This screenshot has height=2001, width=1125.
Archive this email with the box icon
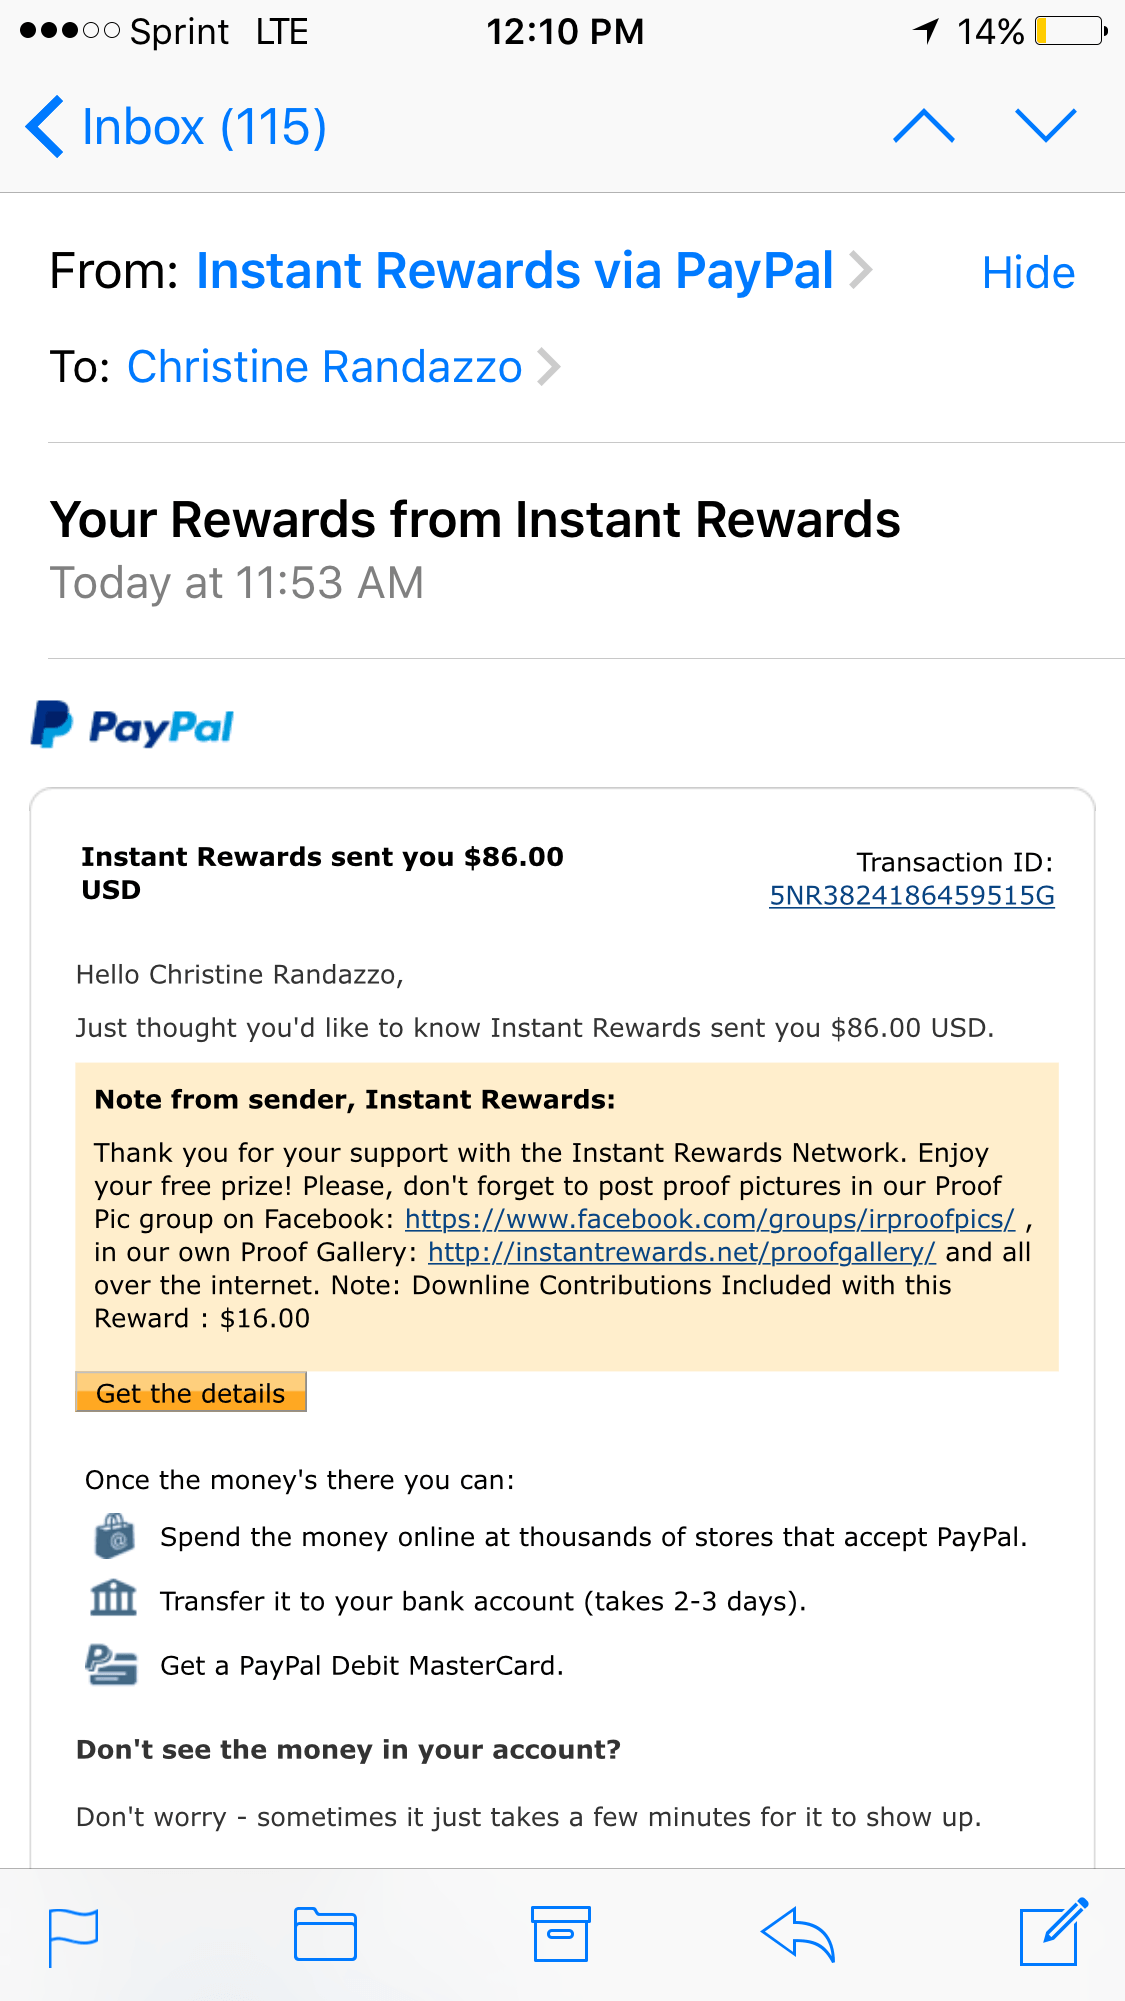coord(560,1934)
